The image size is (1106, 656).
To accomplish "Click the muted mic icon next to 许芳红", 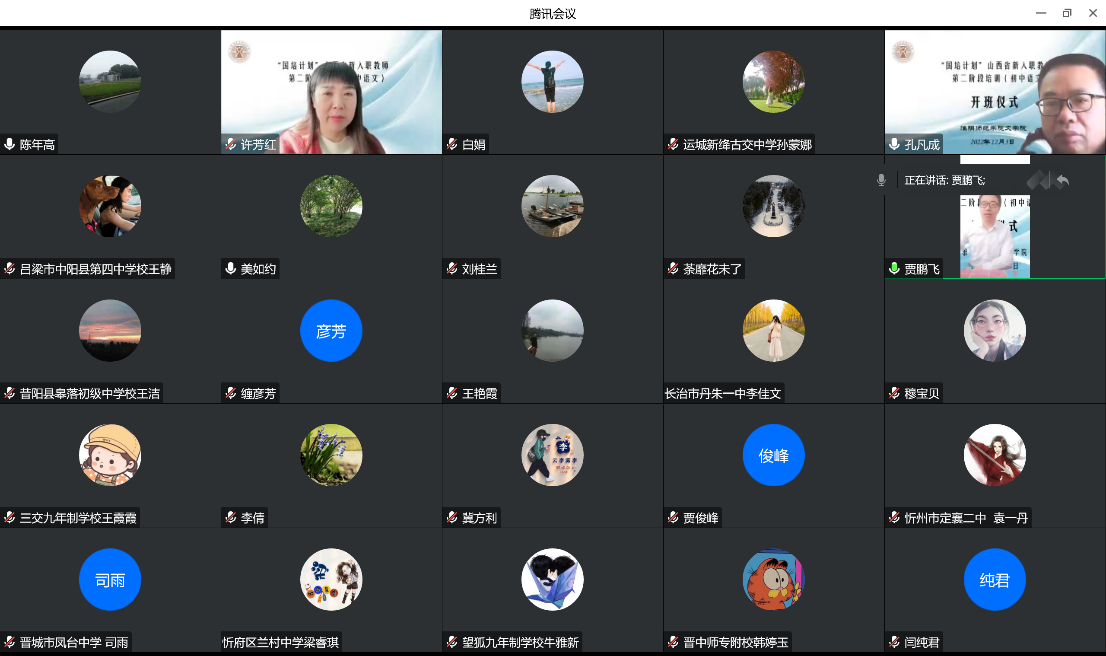I will pyautogui.click(x=231, y=145).
